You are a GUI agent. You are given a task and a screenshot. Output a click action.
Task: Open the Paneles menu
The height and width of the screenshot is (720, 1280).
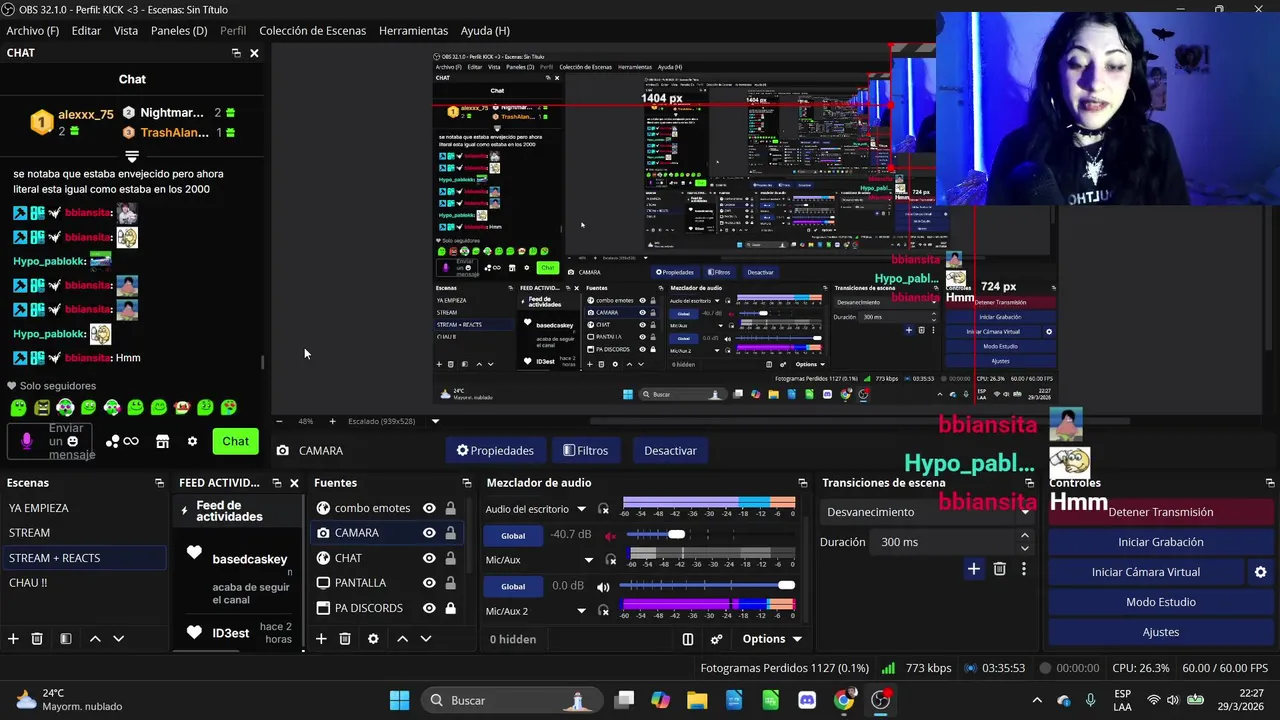point(179,31)
